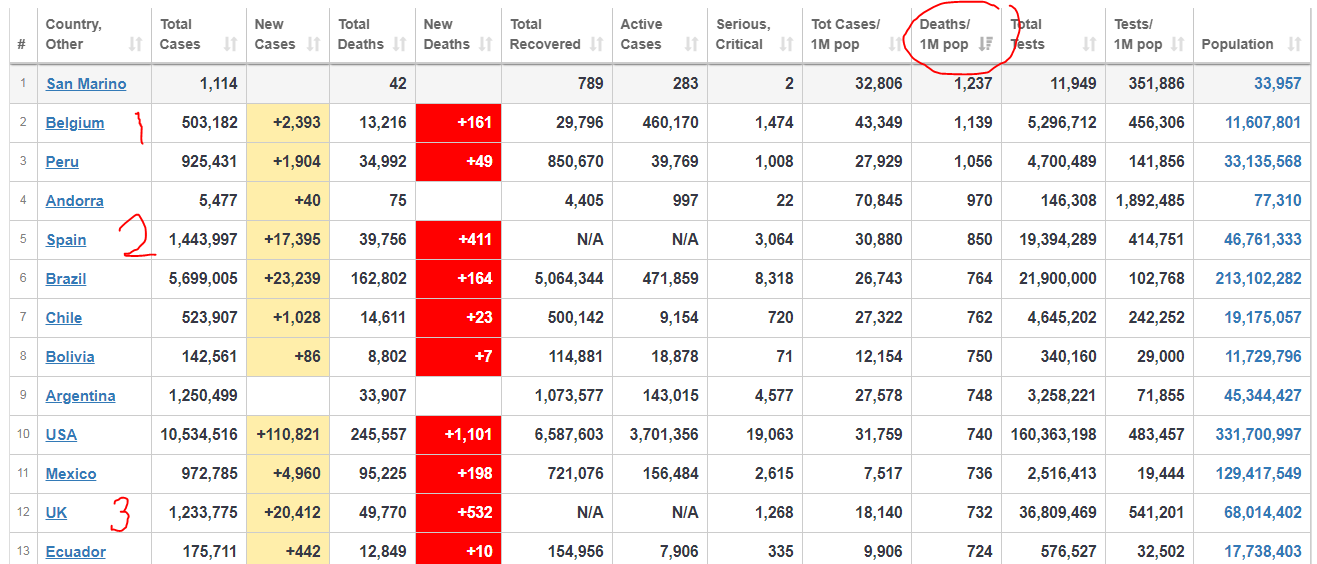Image resolution: width=1317 pixels, height=564 pixels.
Task: Click Serious, Critical sort icon
Action: (x=786, y=44)
